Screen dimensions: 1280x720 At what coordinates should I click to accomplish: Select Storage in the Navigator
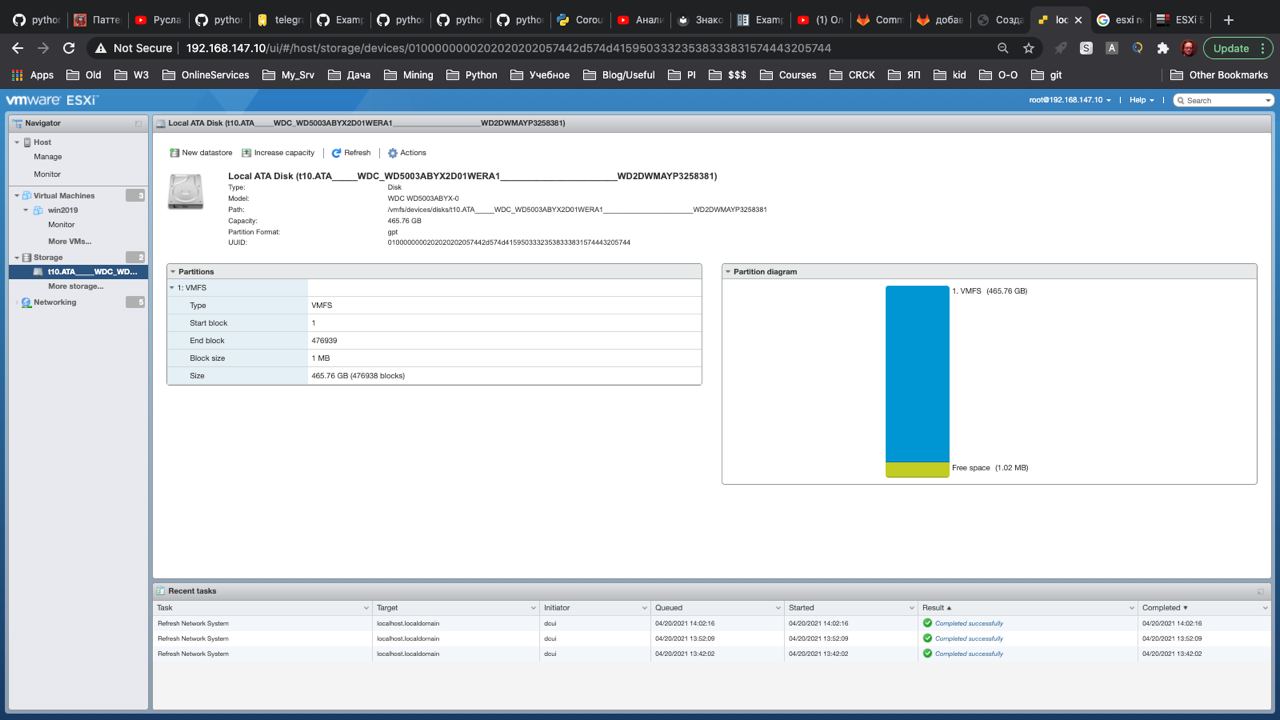(x=48, y=257)
